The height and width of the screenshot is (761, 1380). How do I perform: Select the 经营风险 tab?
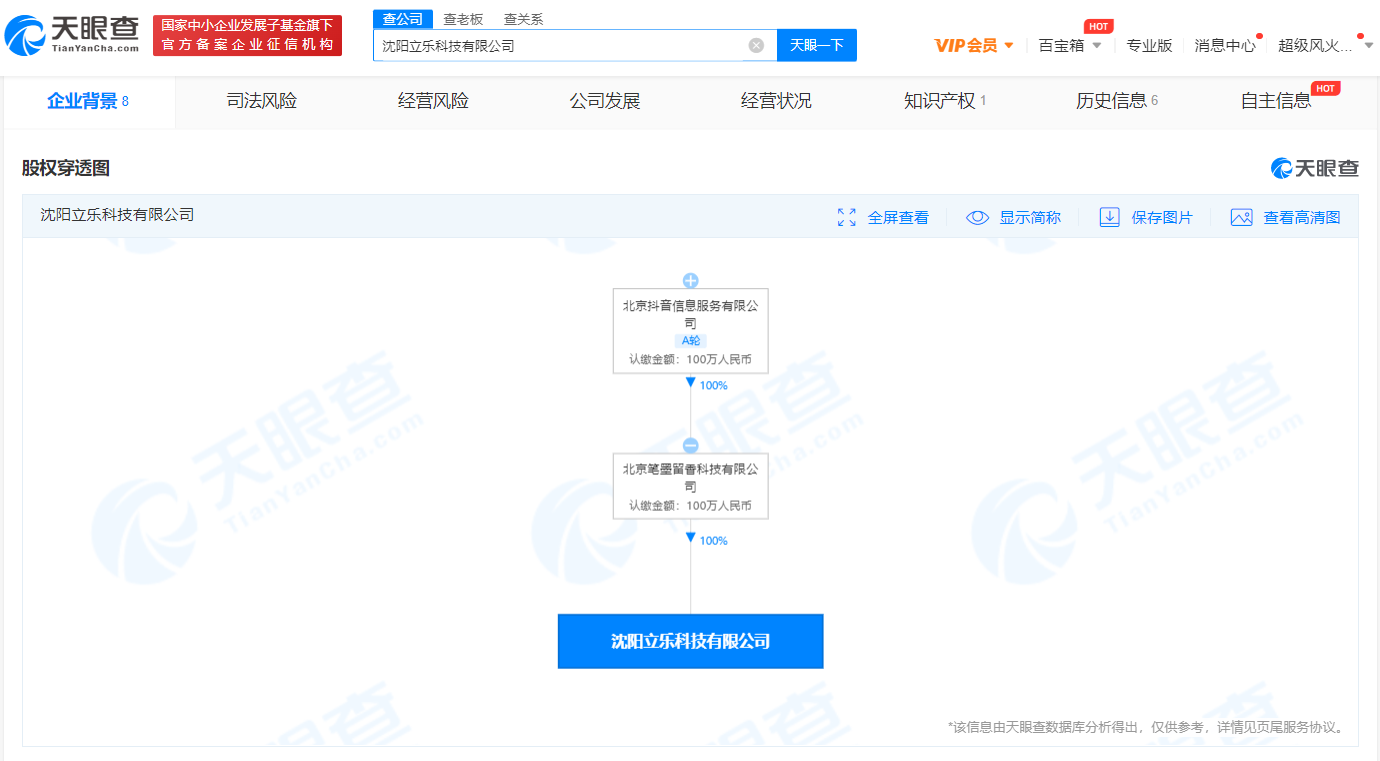coord(433,101)
